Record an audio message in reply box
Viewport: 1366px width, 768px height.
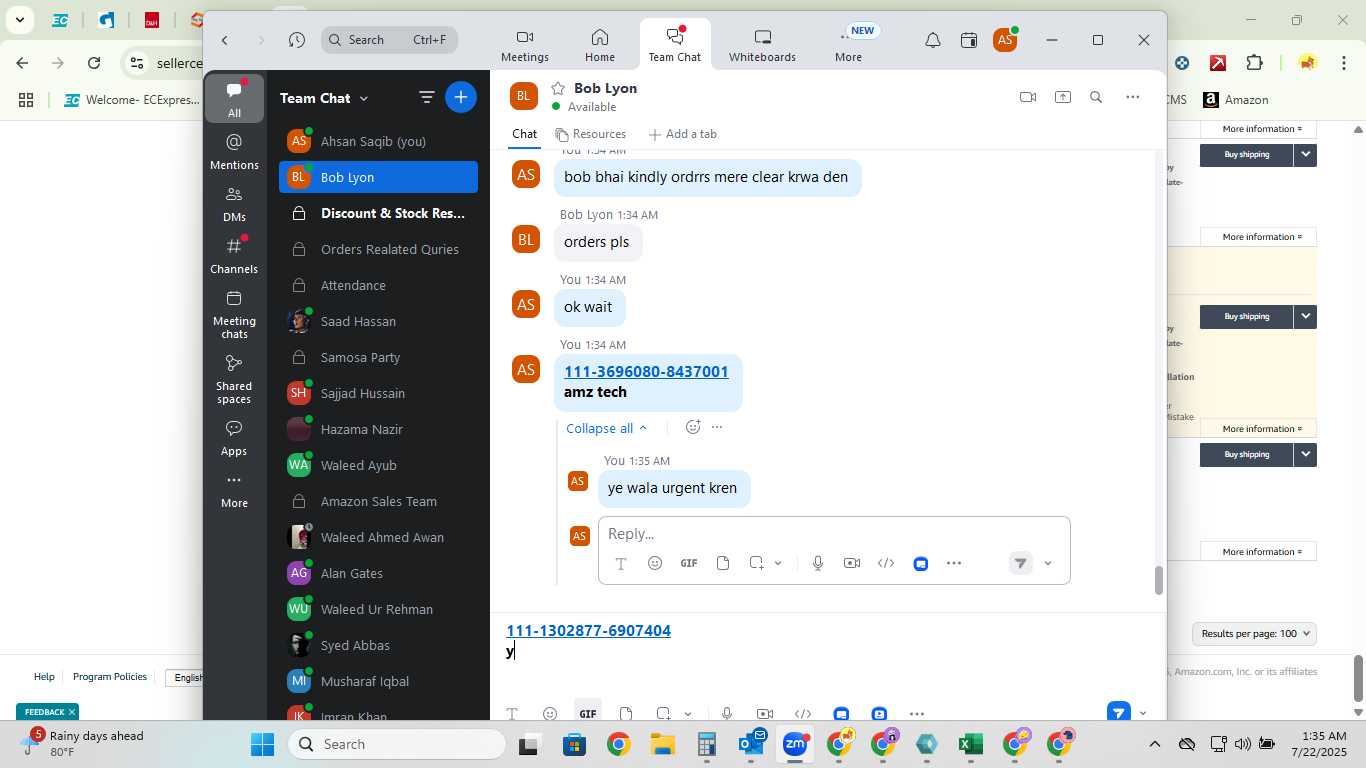point(817,563)
